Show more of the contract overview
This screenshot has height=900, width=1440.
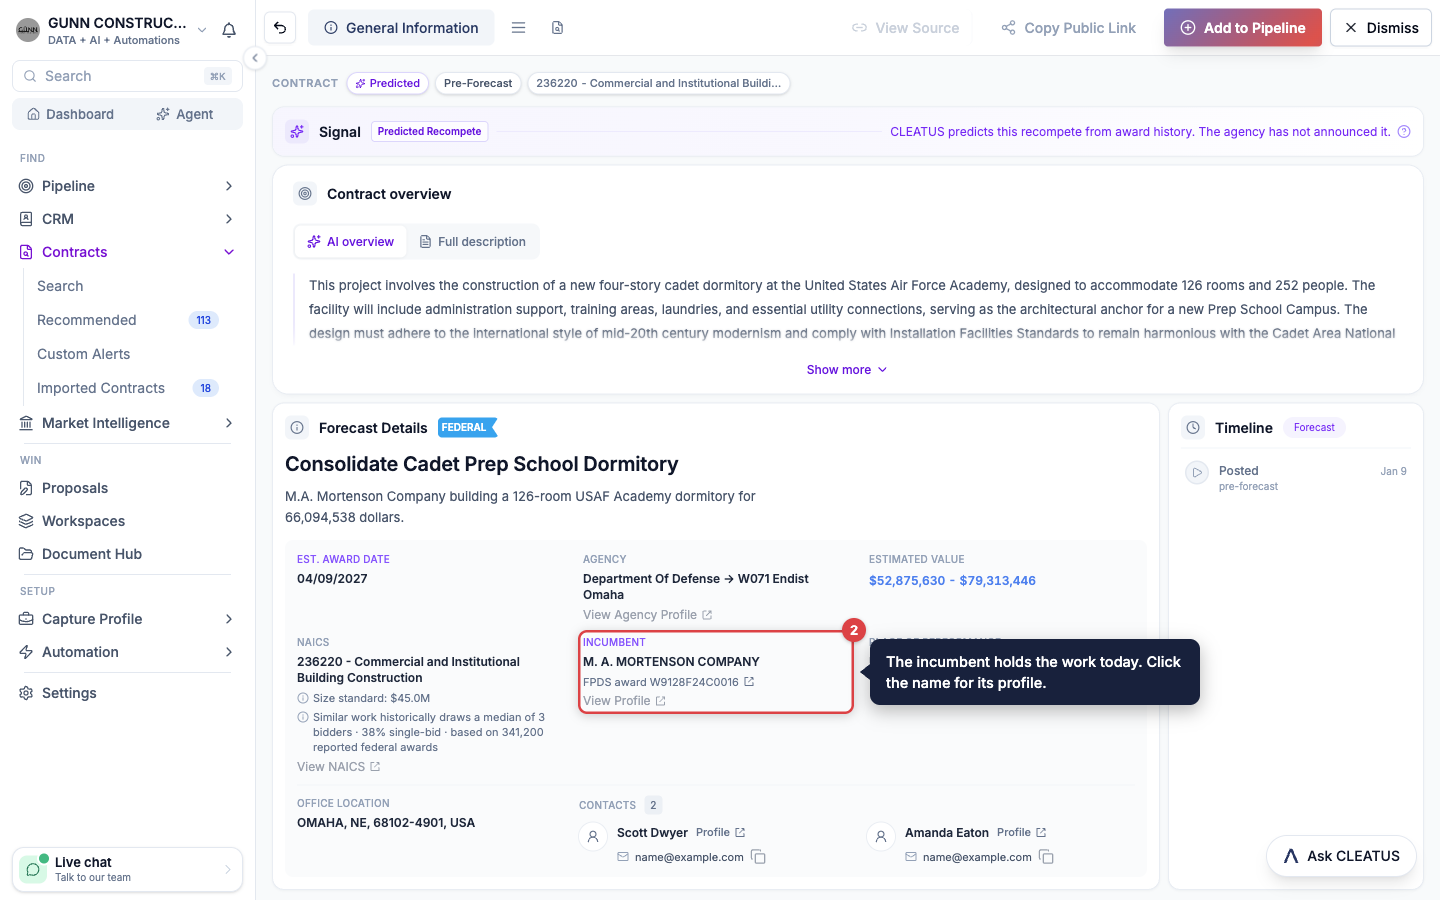(847, 370)
